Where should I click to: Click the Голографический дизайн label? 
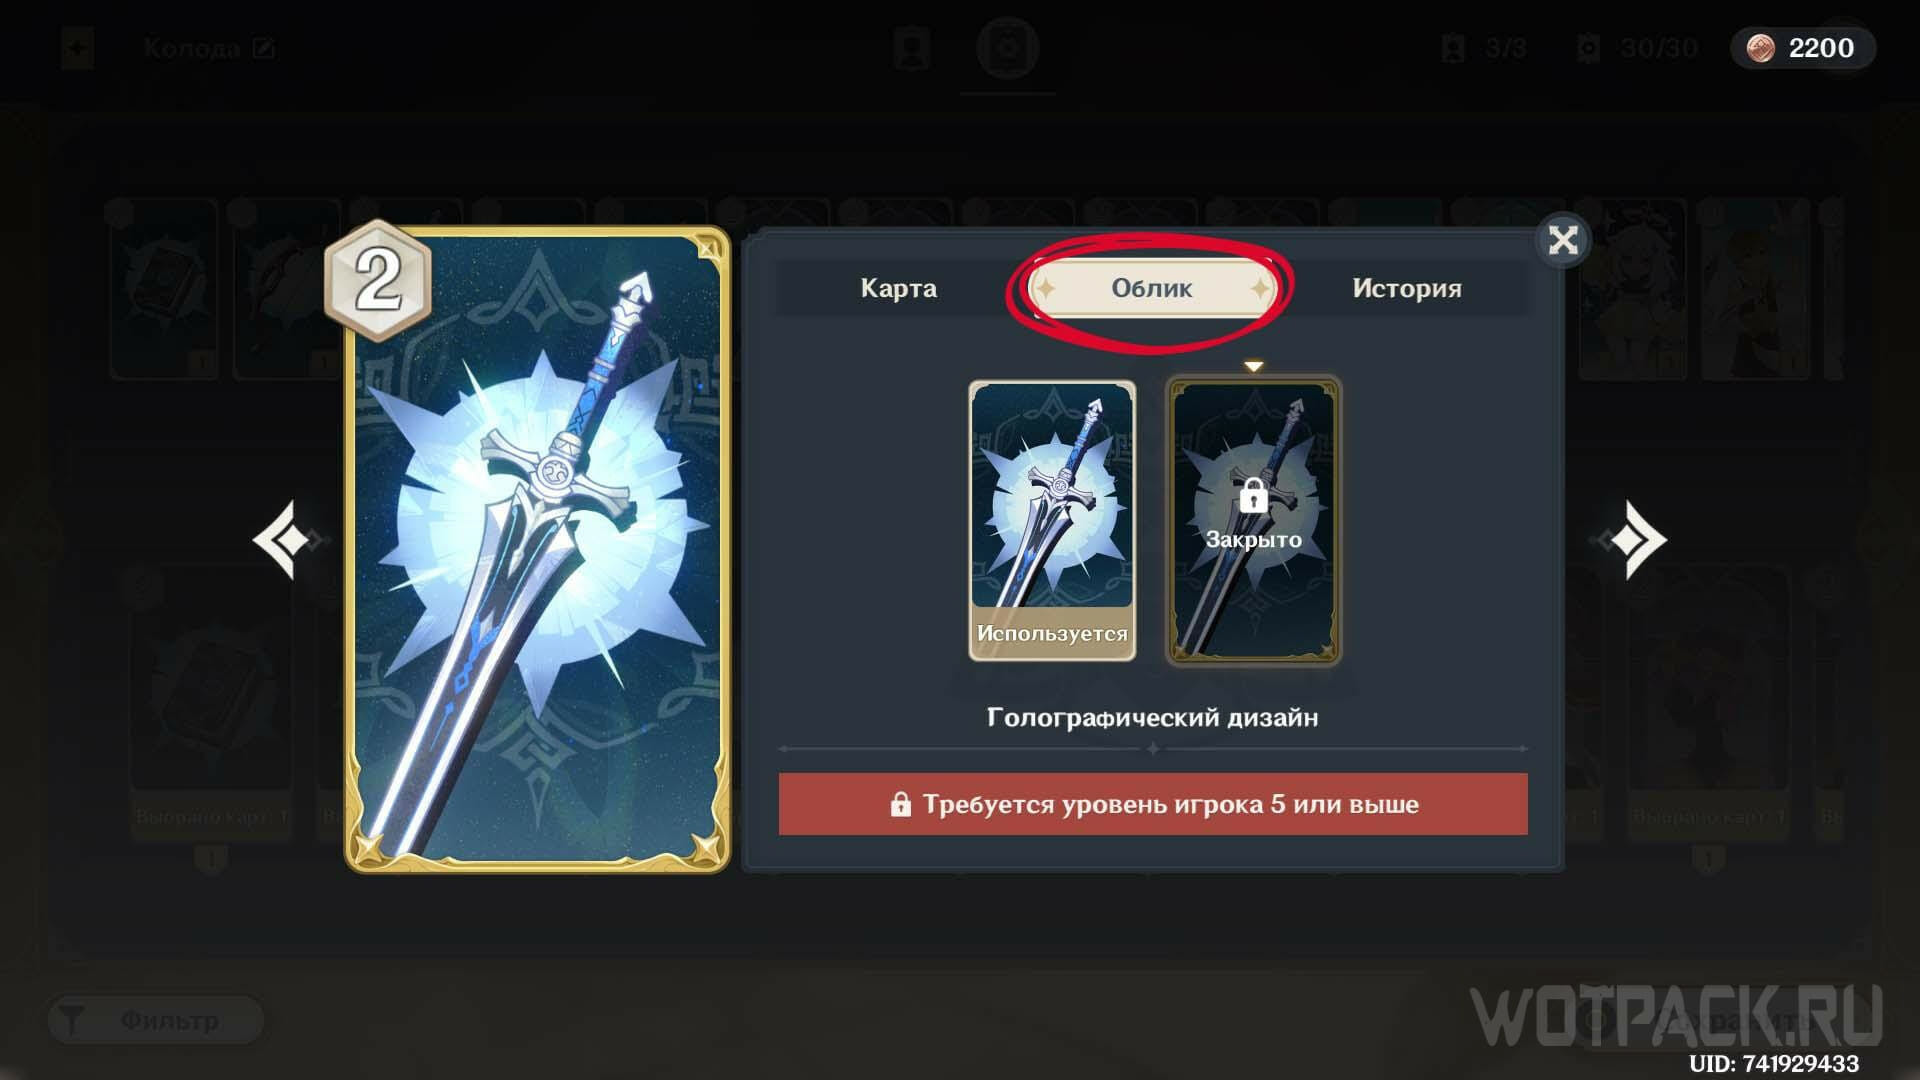[x=1152, y=717]
